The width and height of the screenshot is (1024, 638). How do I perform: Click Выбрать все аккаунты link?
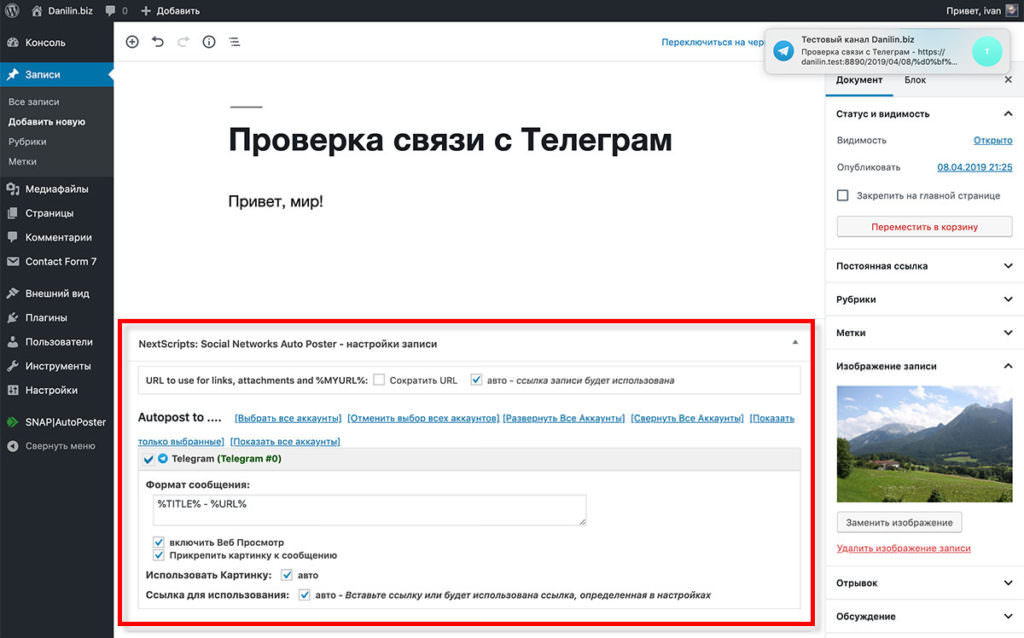(x=288, y=418)
